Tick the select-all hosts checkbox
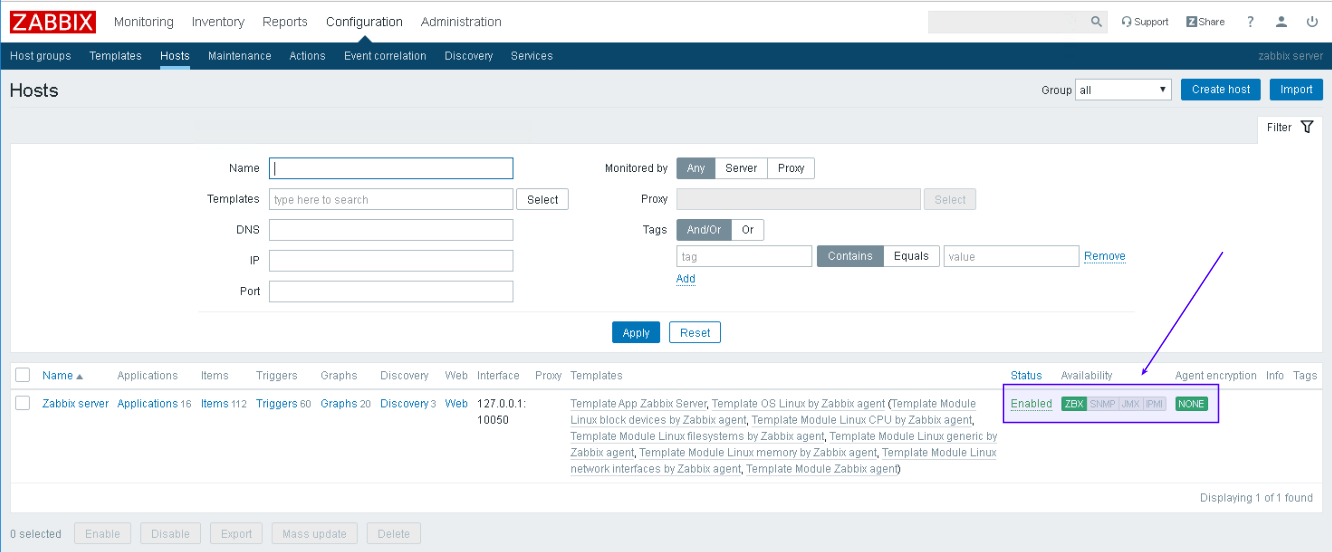This screenshot has height=552, width=1332. (x=23, y=375)
